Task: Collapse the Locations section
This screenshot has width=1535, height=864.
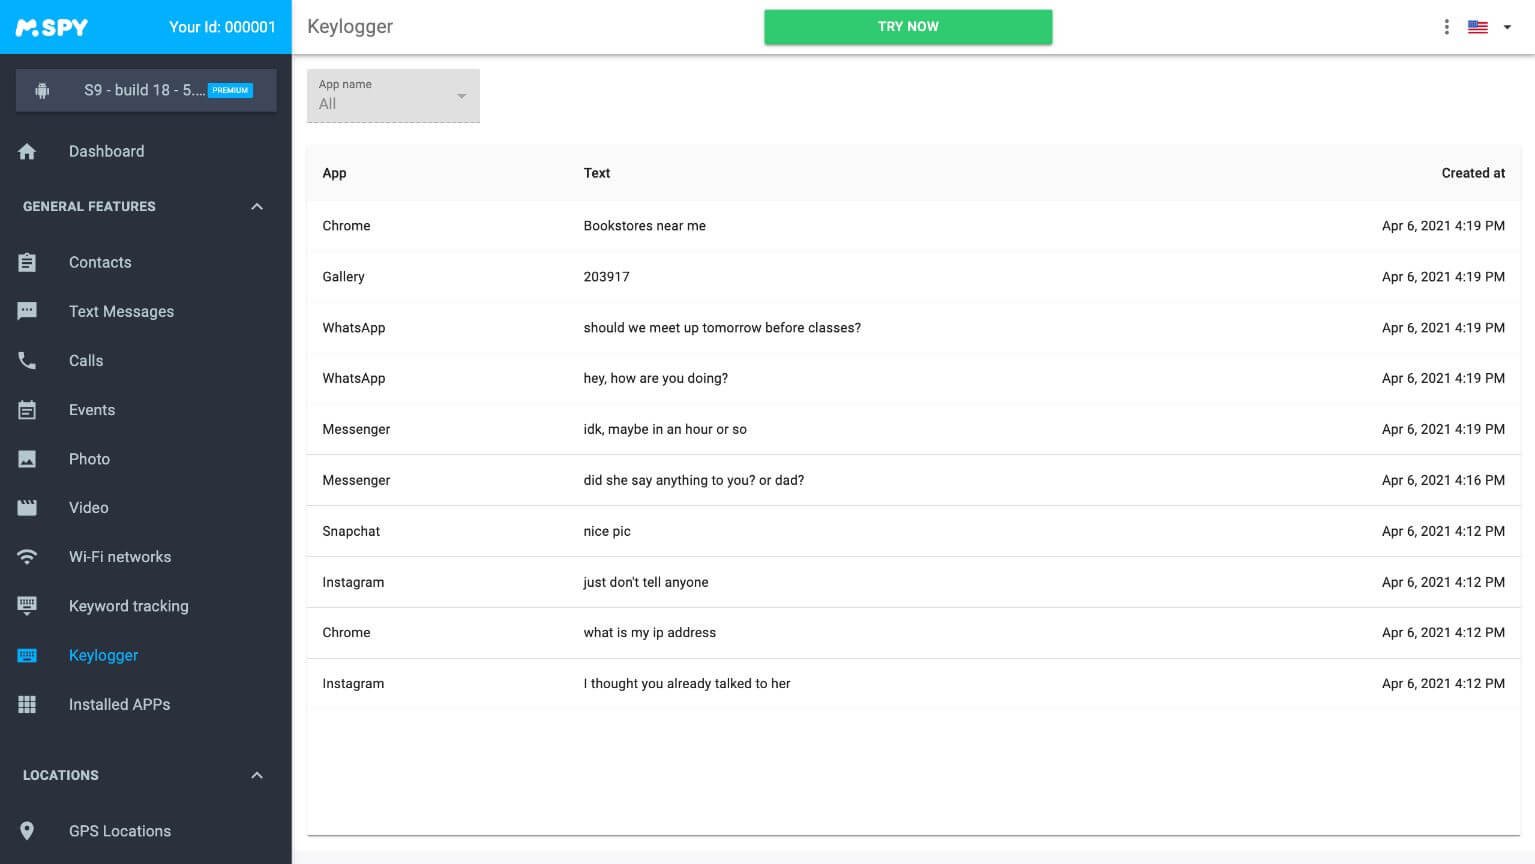Action: (257, 775)
